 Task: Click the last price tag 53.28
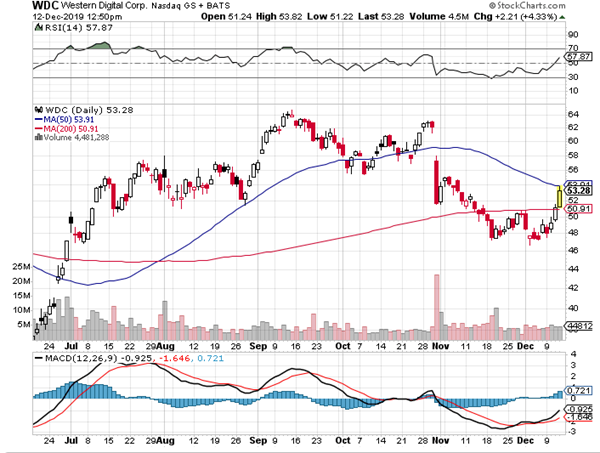pos(578,191)
